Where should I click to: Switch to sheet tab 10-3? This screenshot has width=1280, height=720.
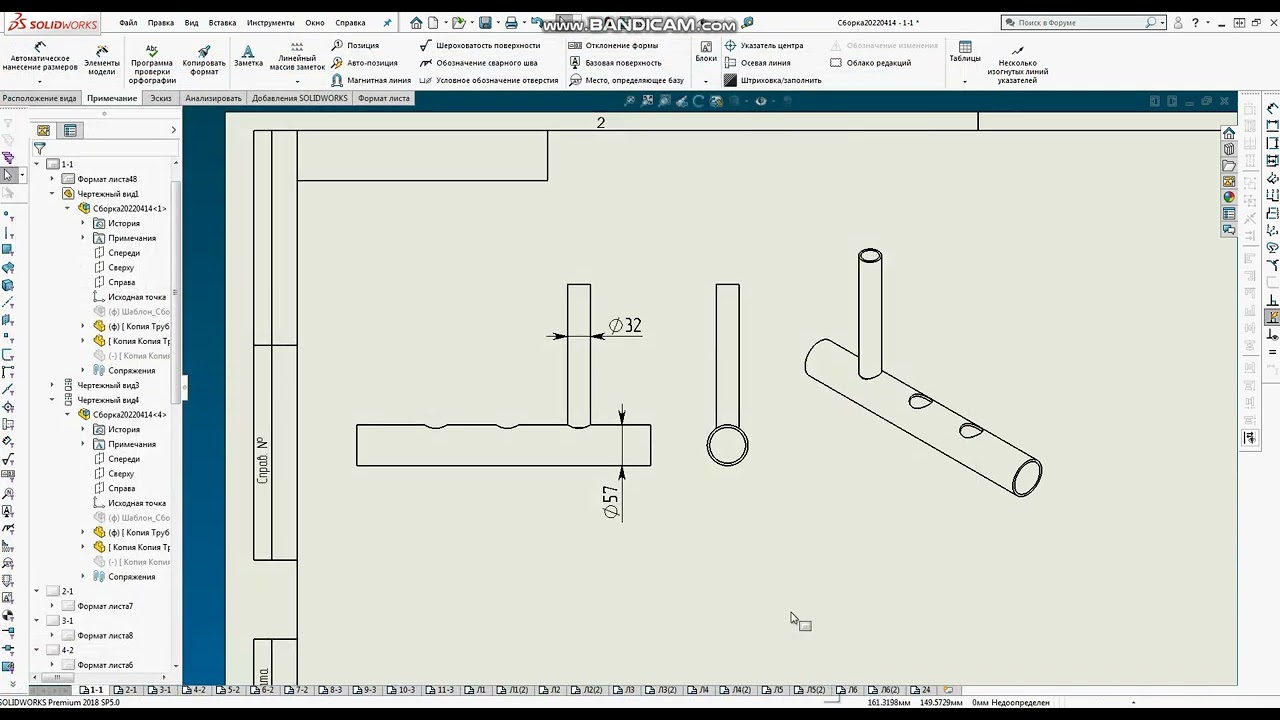click(x=400, y=690)
